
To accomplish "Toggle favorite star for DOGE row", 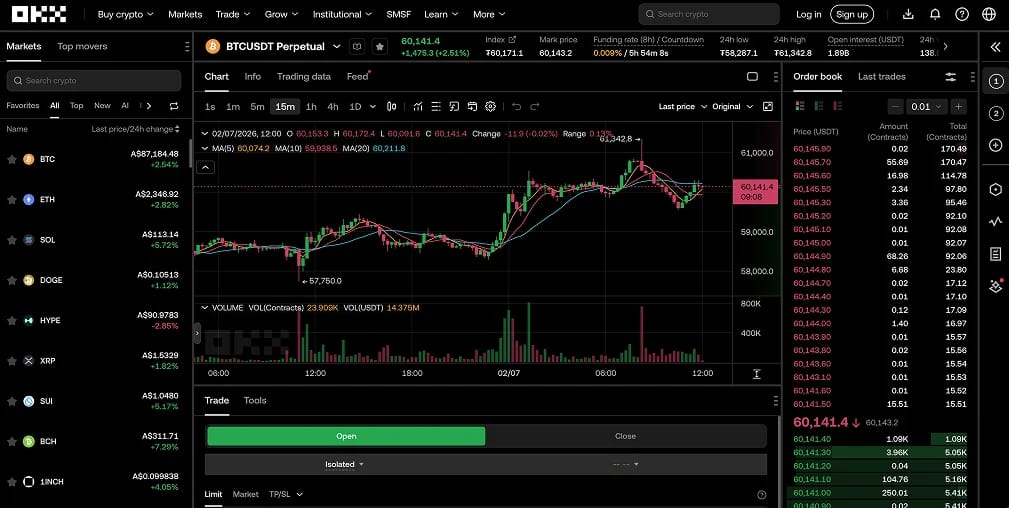I will (12, 280).
